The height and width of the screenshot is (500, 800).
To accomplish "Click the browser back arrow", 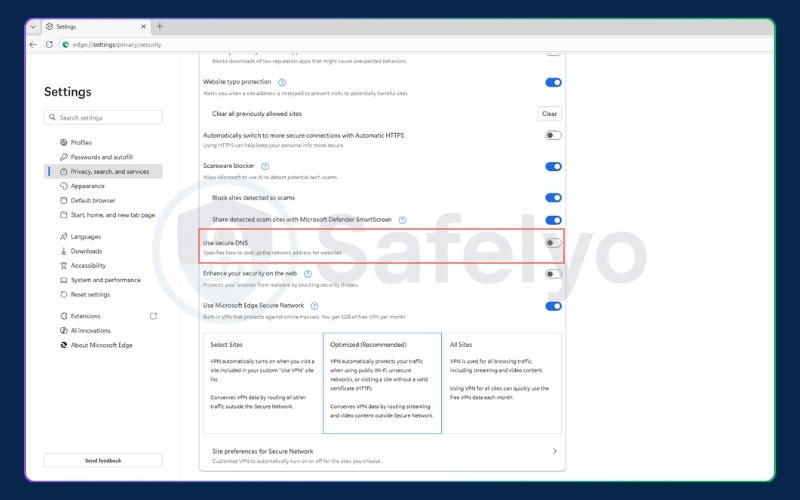I will (33, 44).
